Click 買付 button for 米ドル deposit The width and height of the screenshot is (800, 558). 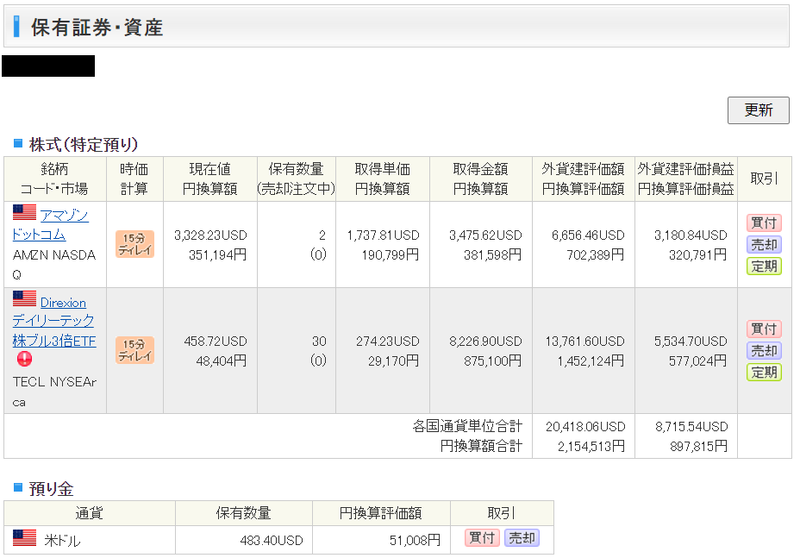point(482,538)
